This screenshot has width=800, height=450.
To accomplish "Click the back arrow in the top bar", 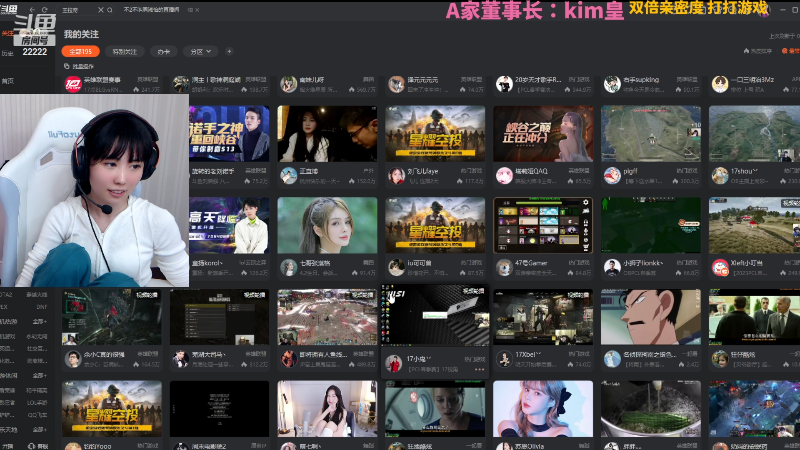I will coord(32,10).
